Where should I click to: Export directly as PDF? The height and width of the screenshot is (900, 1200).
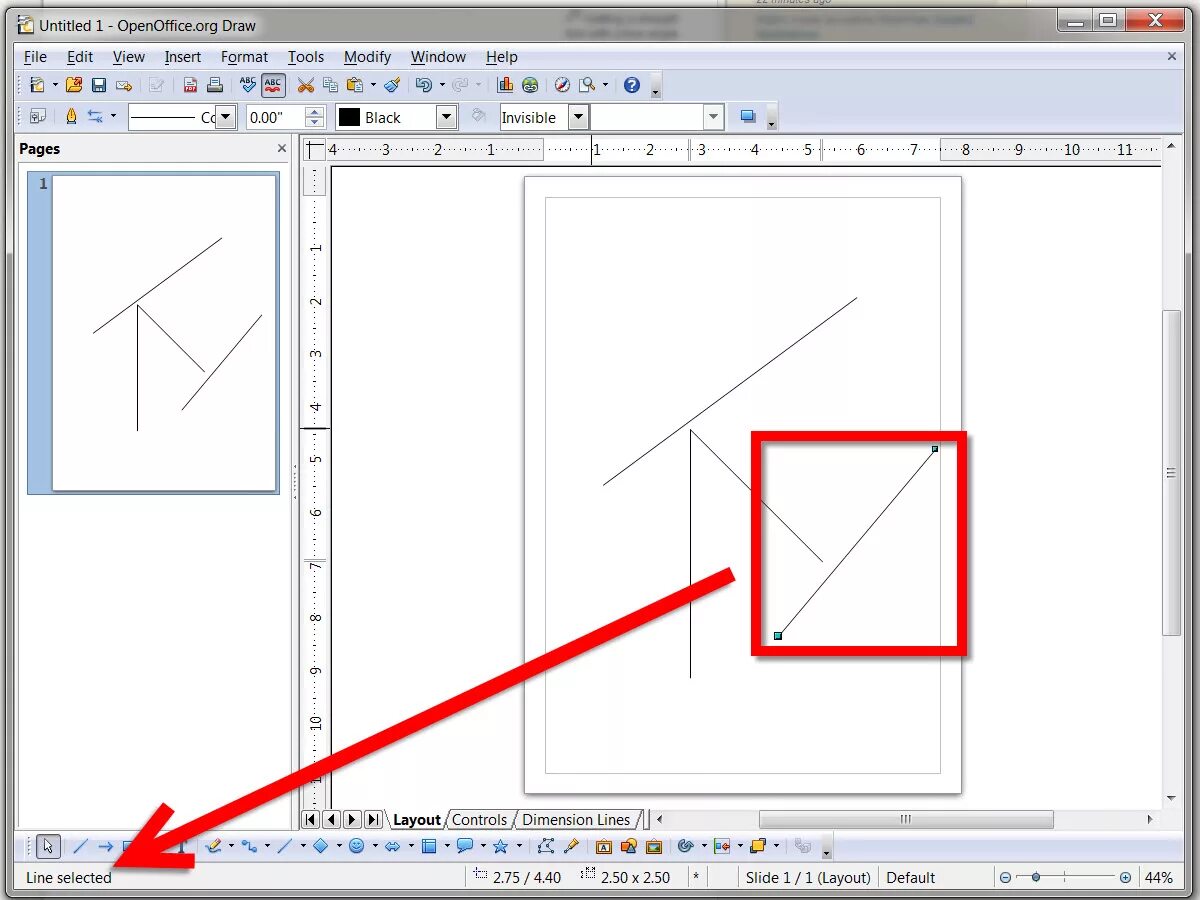coord(190,86)
